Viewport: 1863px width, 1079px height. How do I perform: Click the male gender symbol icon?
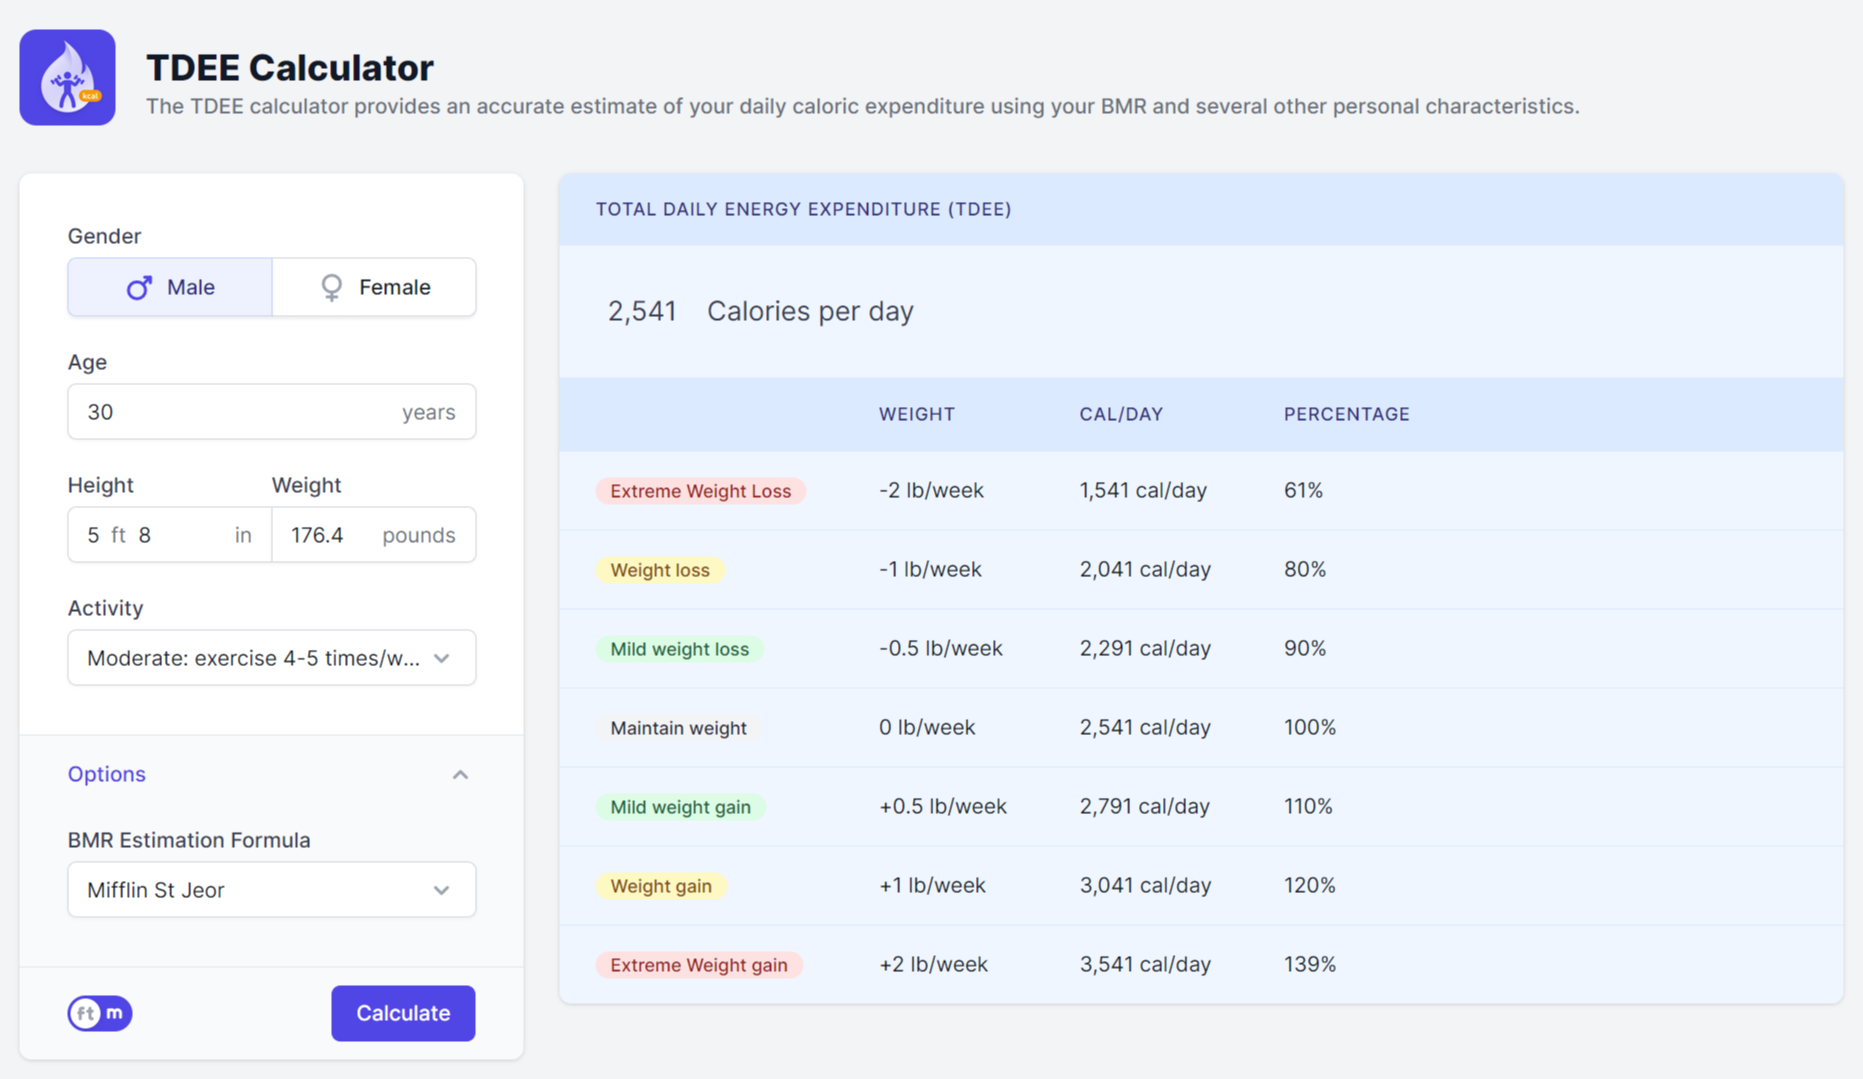(139, 288)
